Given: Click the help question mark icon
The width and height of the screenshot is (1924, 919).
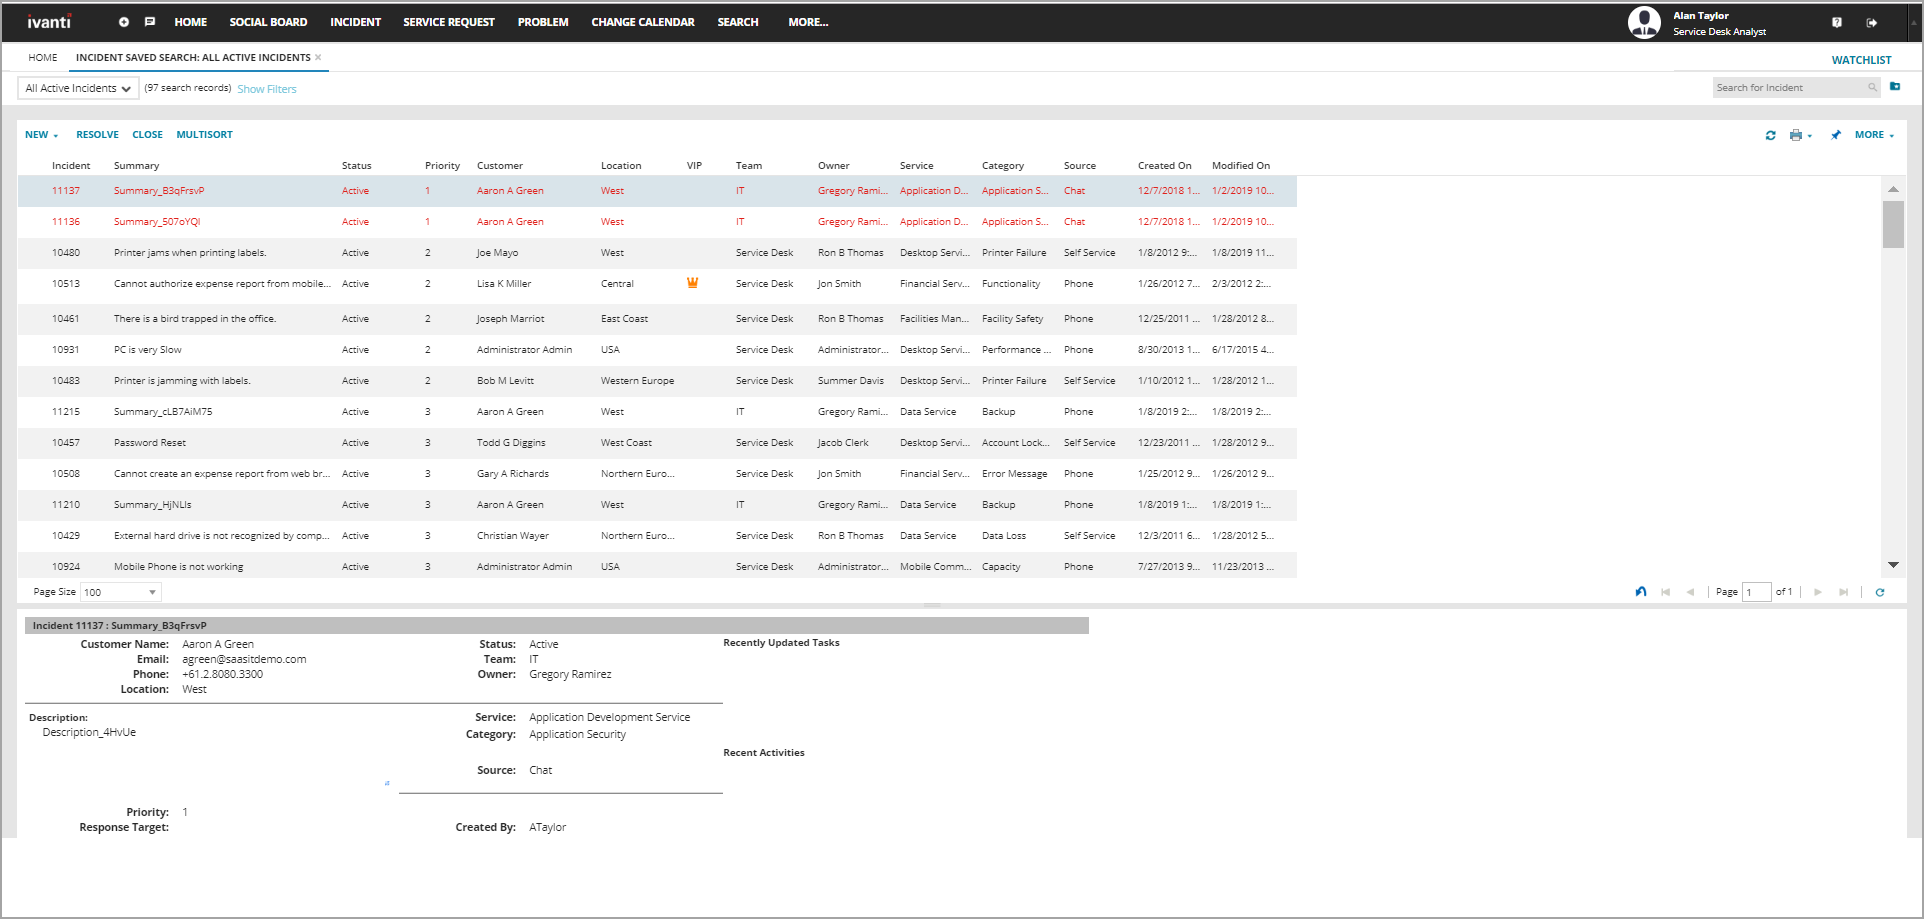Looking at the screenshot, I should click(x=1837, y=22).
